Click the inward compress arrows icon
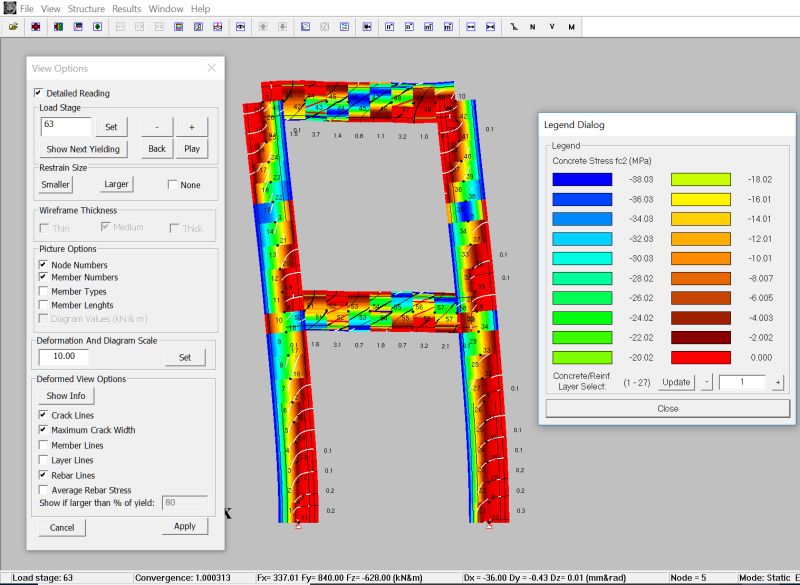This screenshot has width=800, height=585. pyautogui.click(x=490, y=27)
